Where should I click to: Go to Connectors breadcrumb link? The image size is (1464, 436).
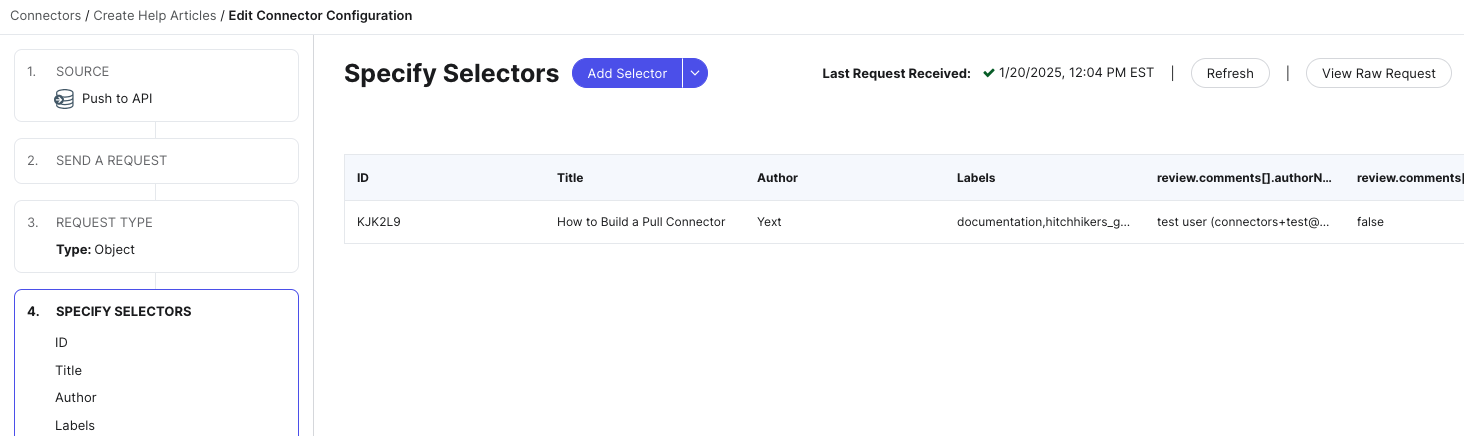click(46, 16)
